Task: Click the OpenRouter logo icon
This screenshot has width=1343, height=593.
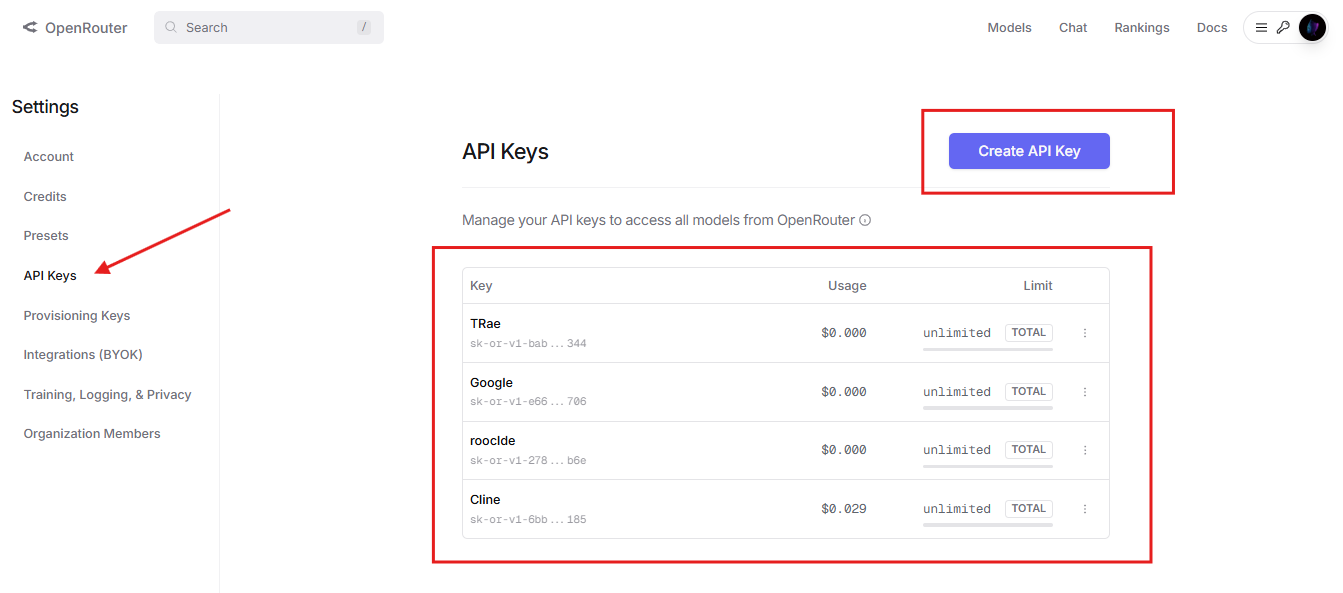Action: click(30, 28)
